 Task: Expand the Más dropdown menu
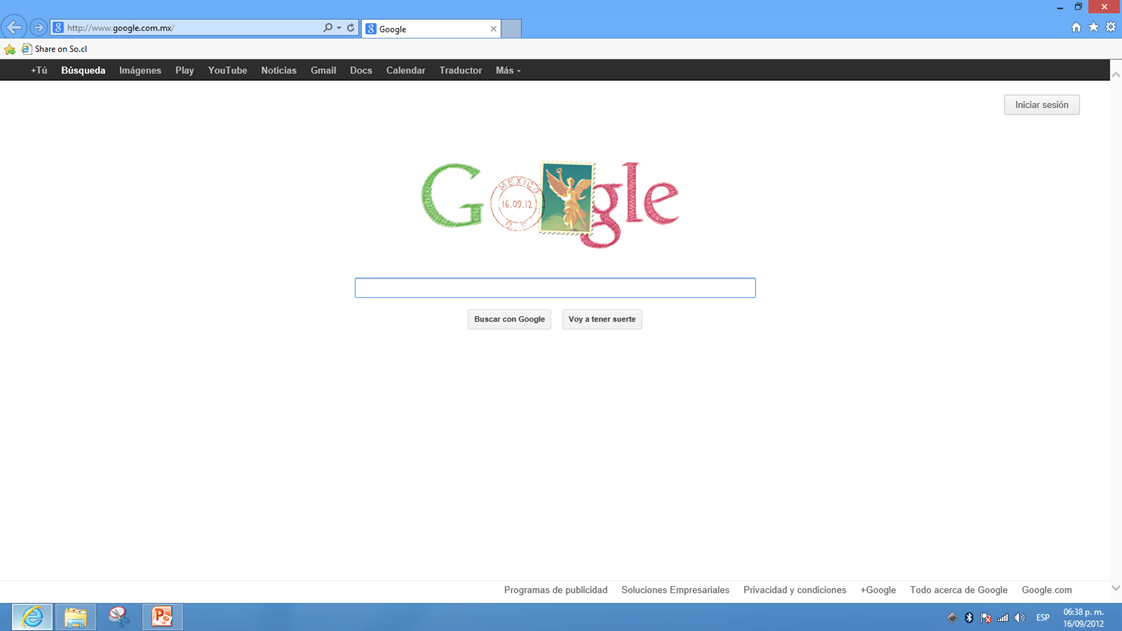508,71
